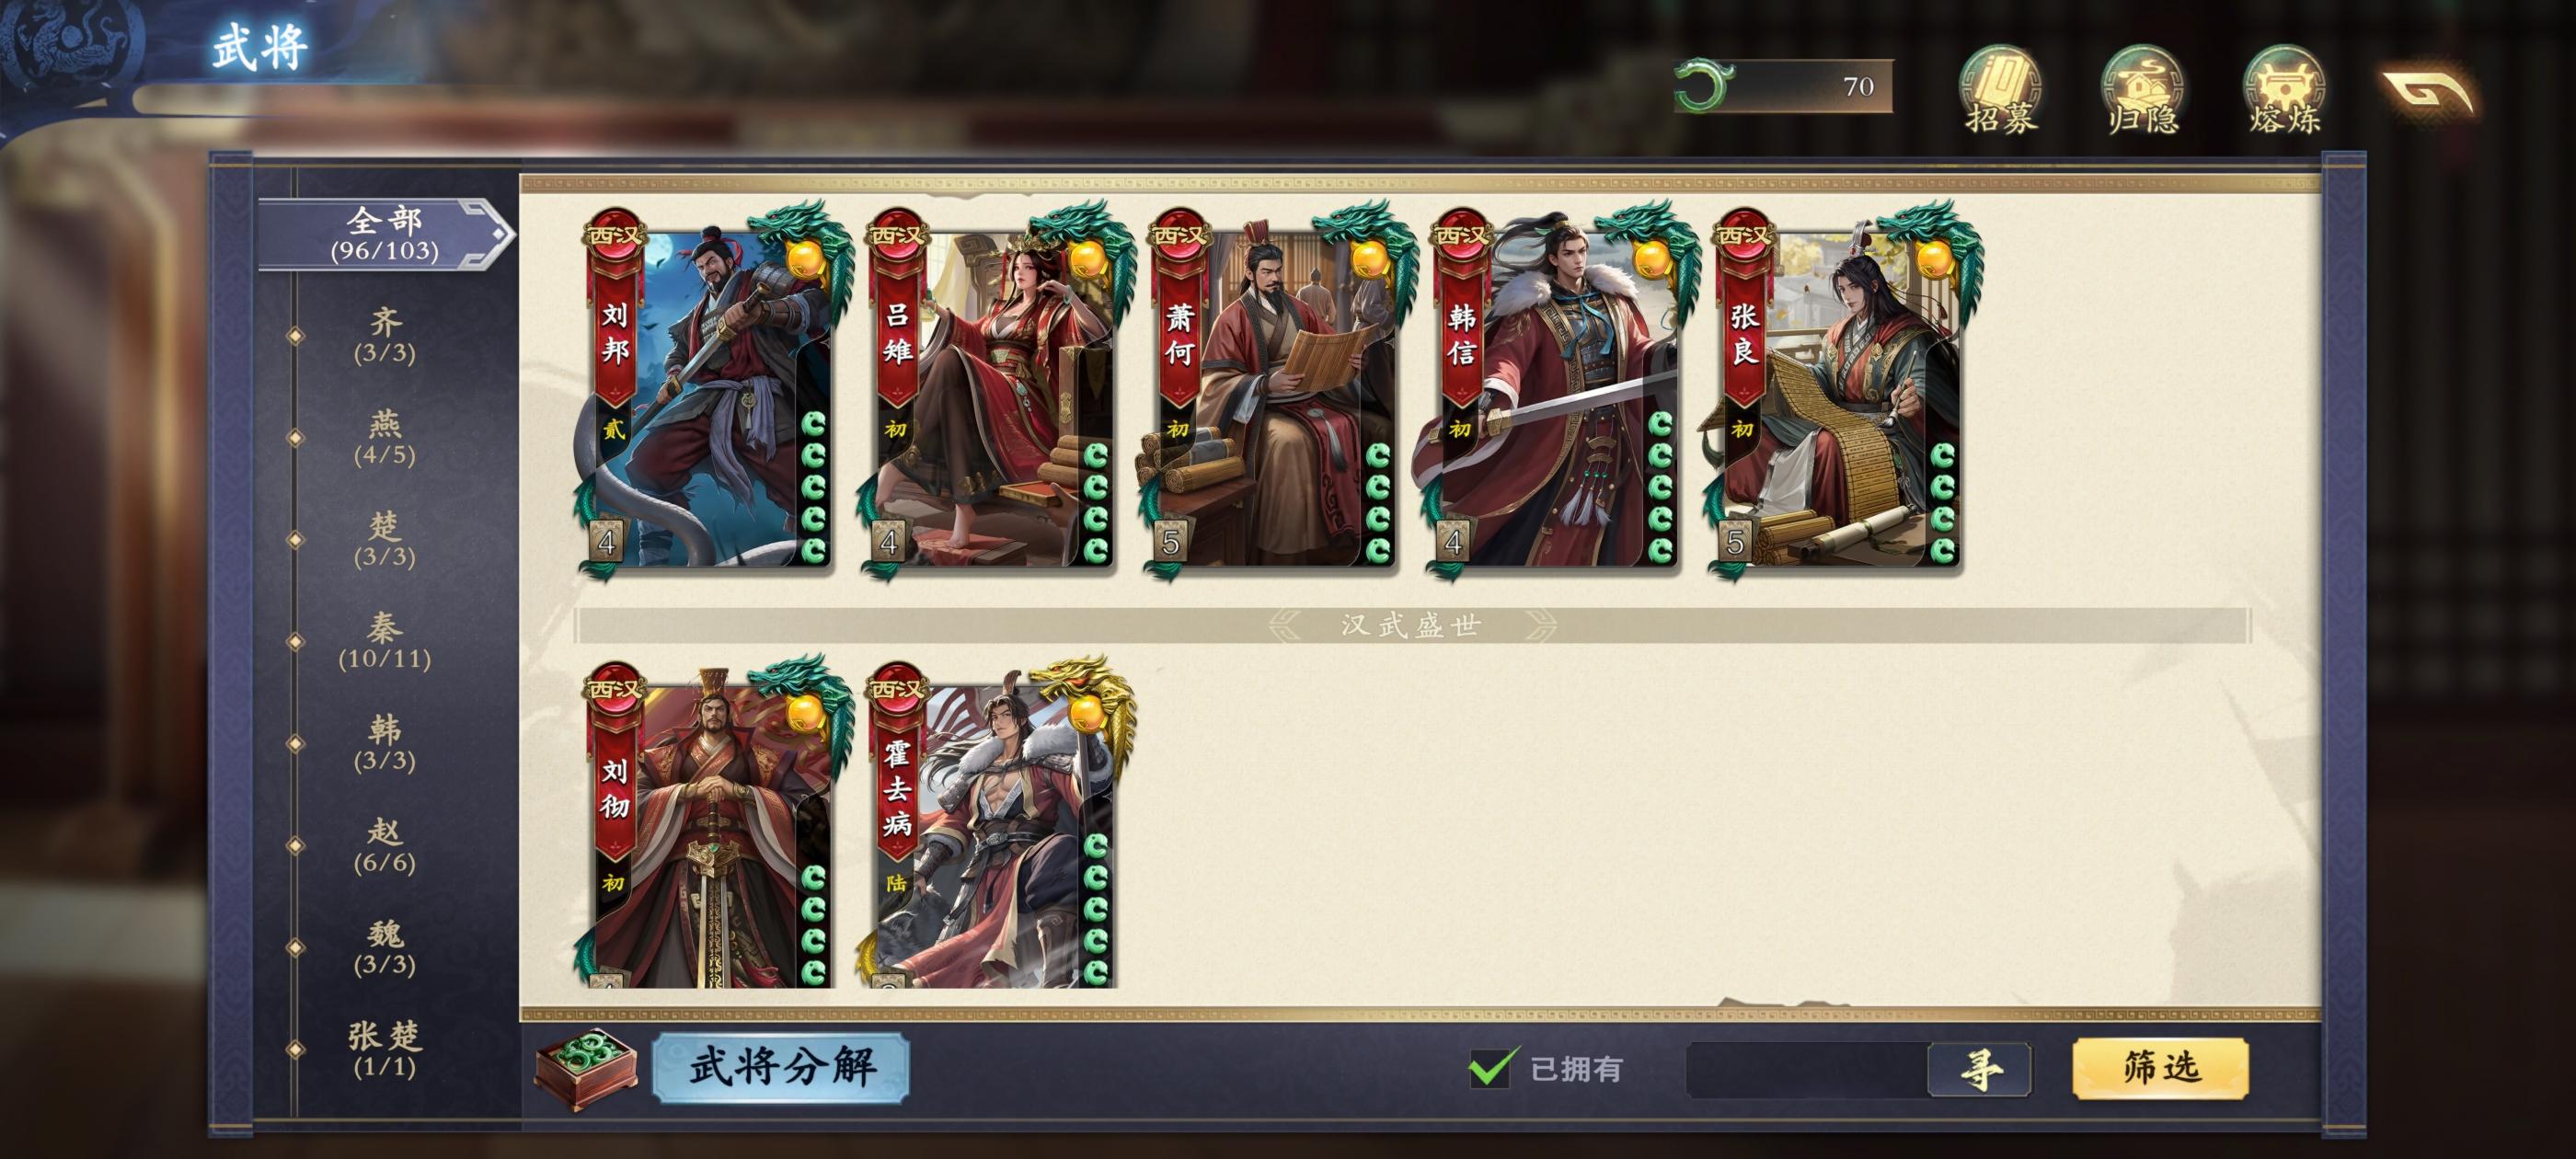Viewport: 2576px width, 1159px height.
Task: Open the 筛选 filter button
Action: (2161, 1068)
